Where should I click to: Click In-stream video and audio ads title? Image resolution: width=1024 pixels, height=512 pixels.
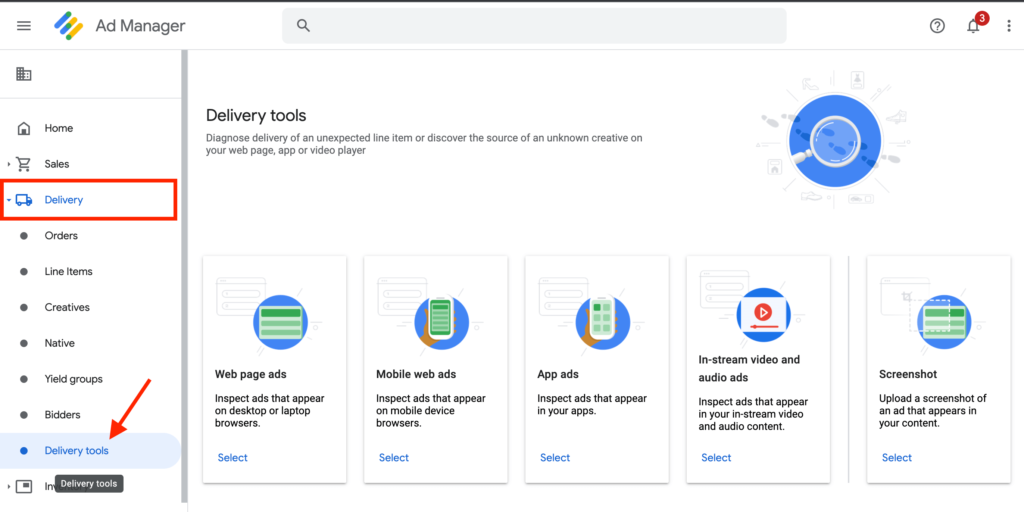point(749,368)
